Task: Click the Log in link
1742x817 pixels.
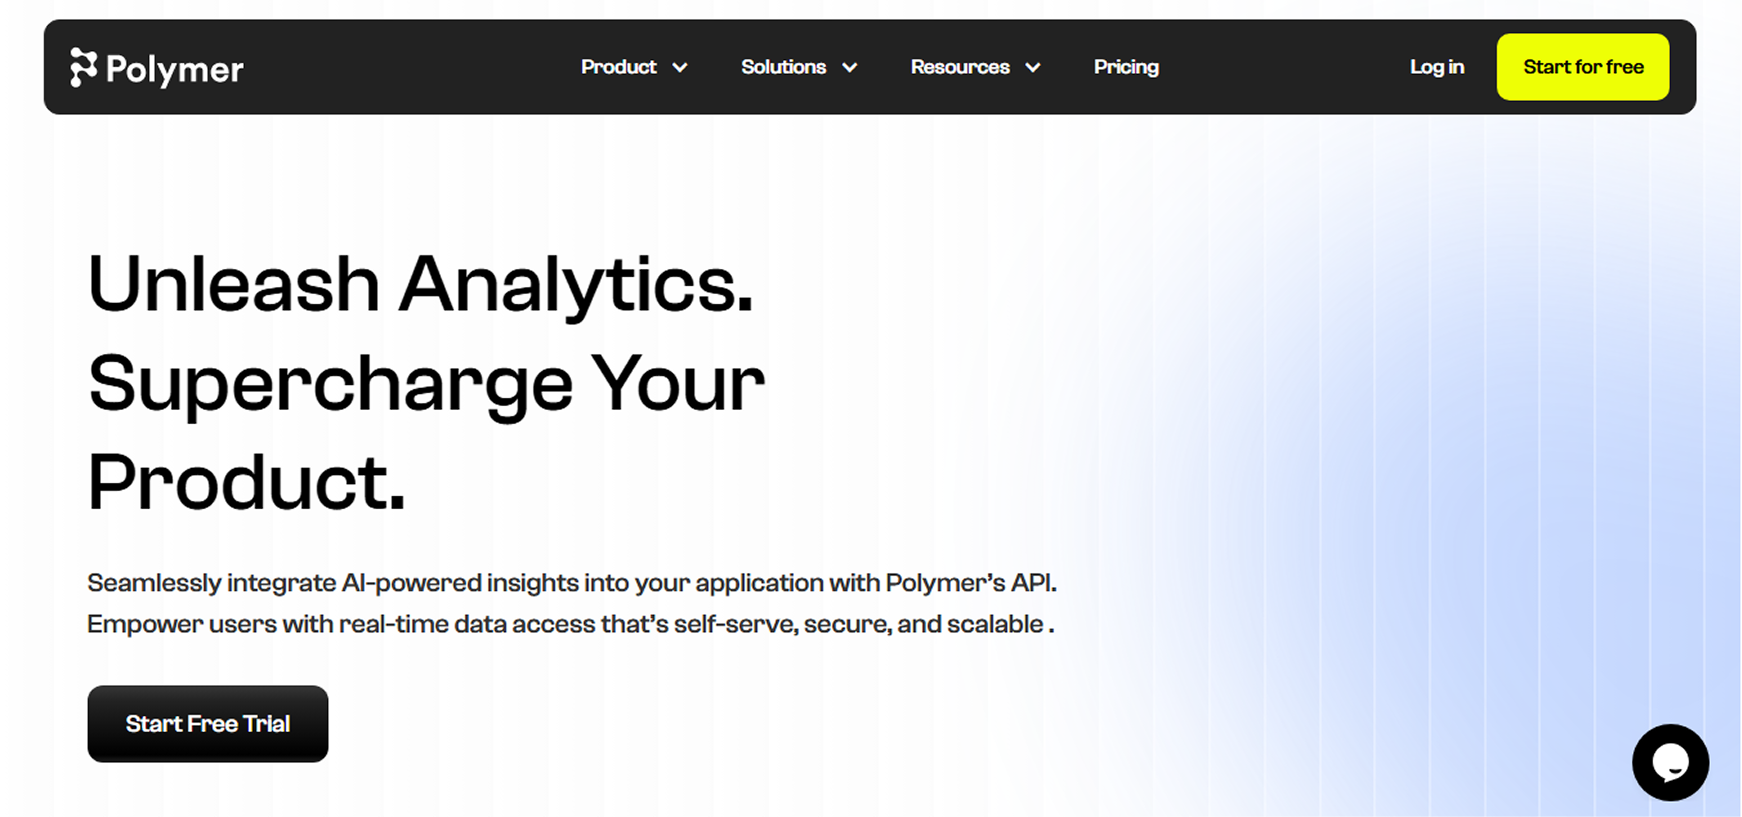Action: (x=1436, y=67)
